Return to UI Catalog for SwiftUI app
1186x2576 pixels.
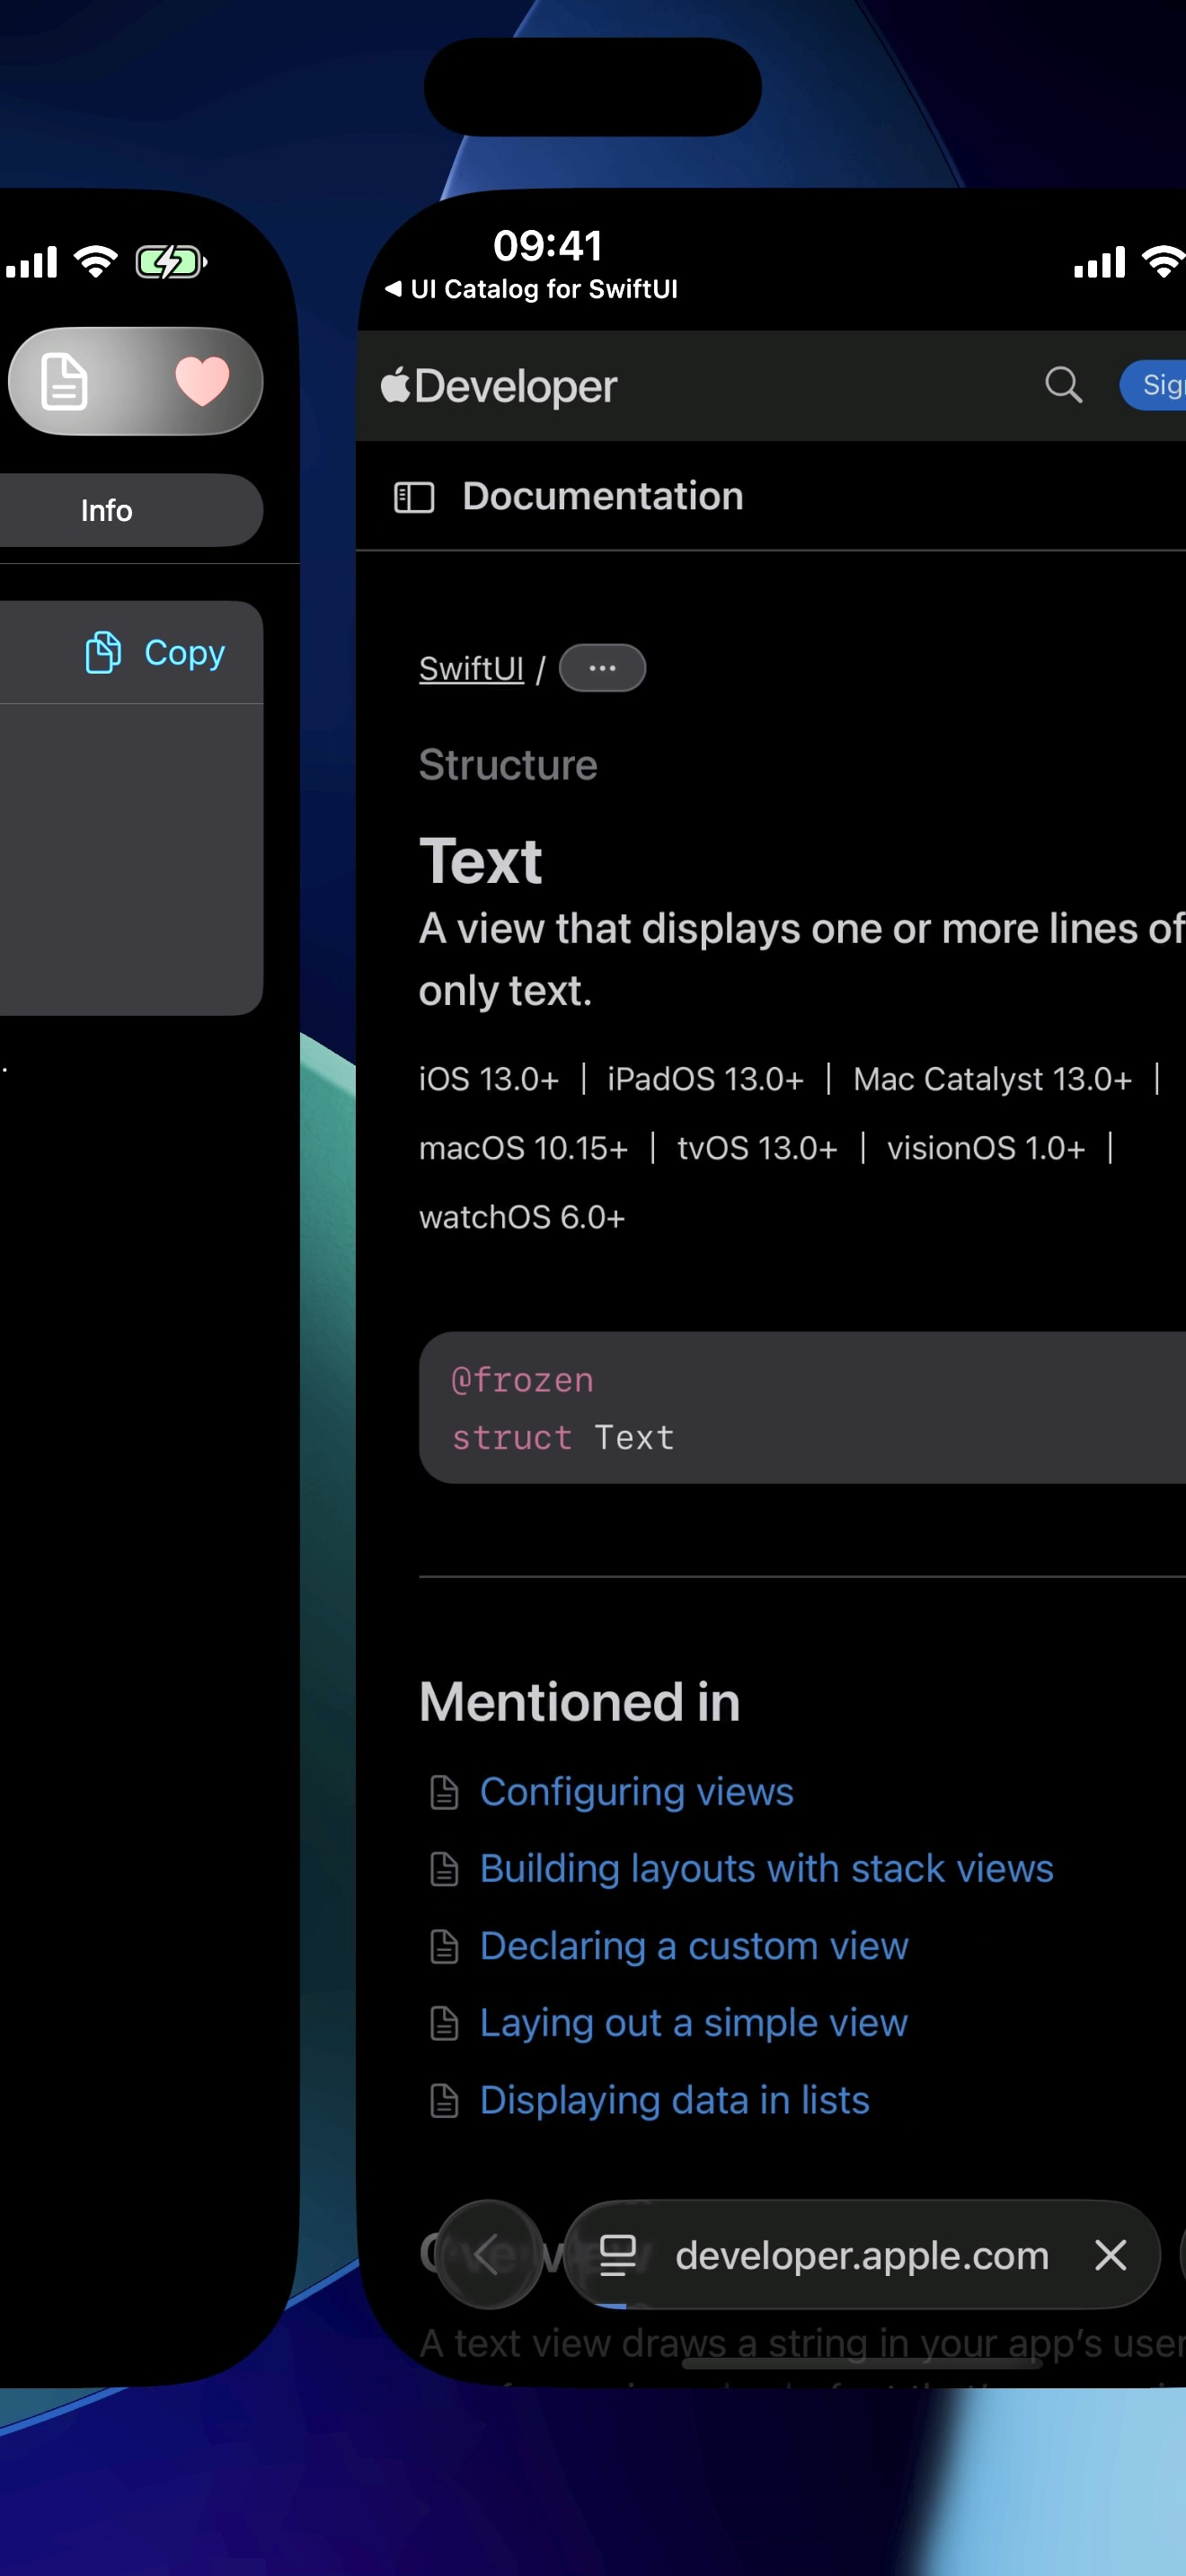(x=531, y=289)
